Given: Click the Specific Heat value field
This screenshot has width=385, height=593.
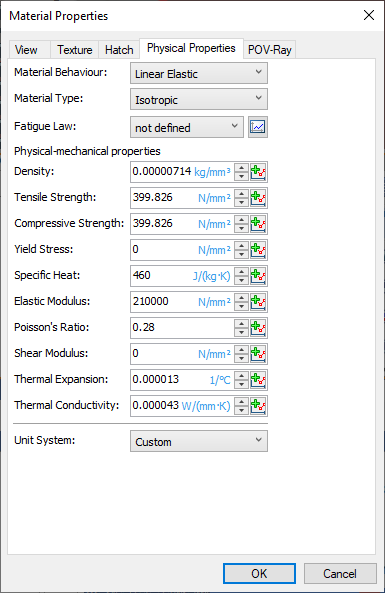Looking at the screenshot, I should pyautogui.click(x=182, y=276).
